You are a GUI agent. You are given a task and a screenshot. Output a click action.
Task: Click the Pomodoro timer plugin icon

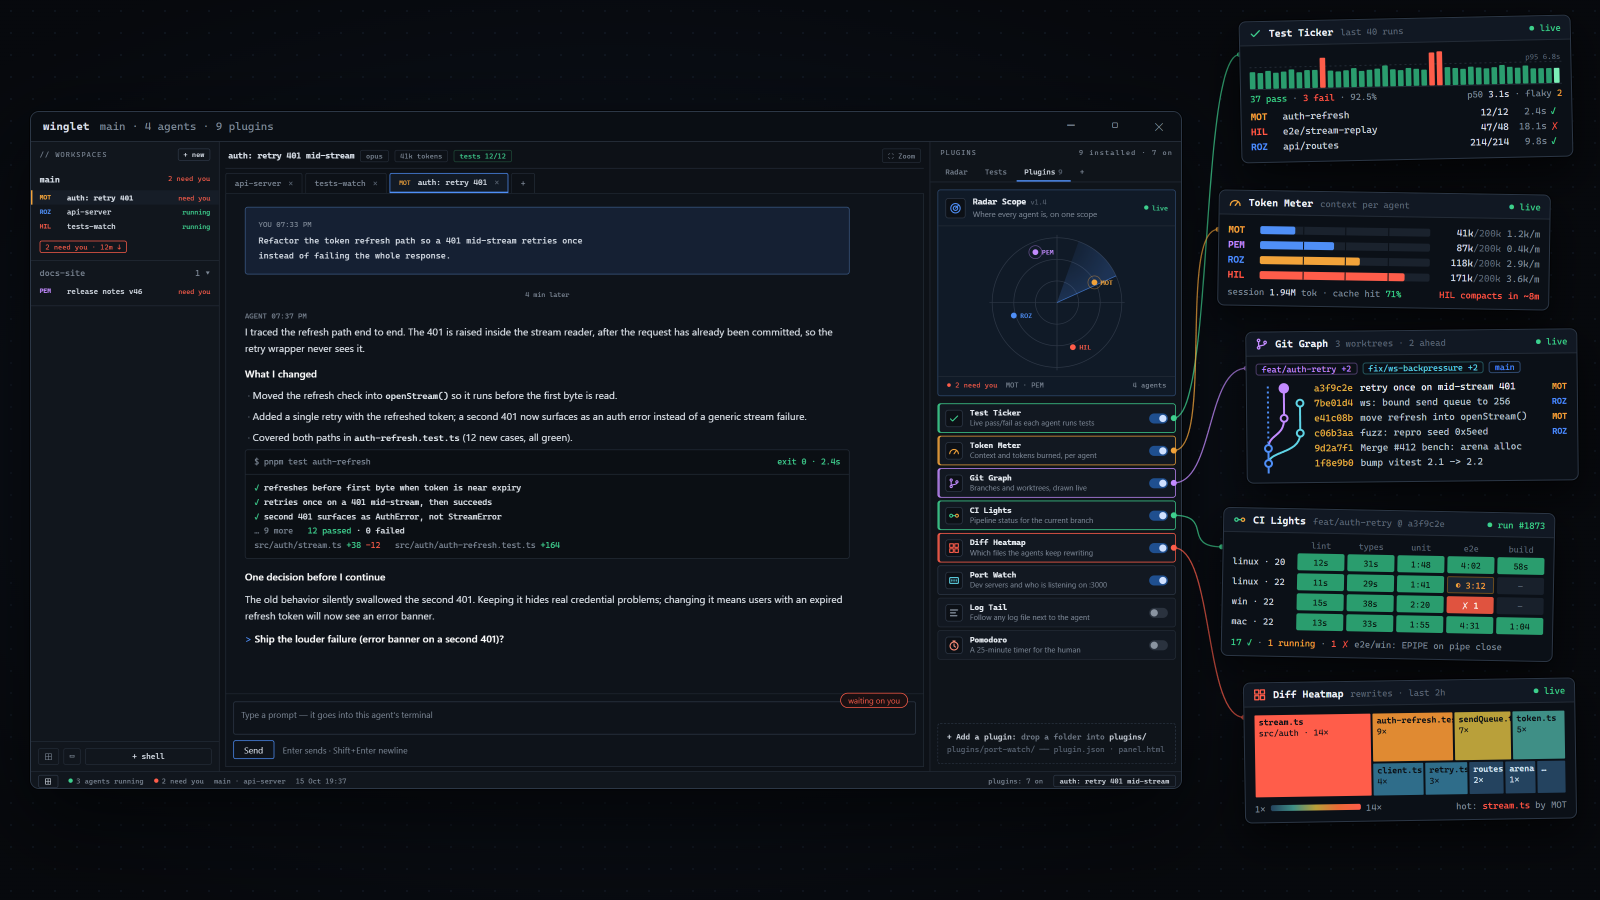tap(954, 645)
